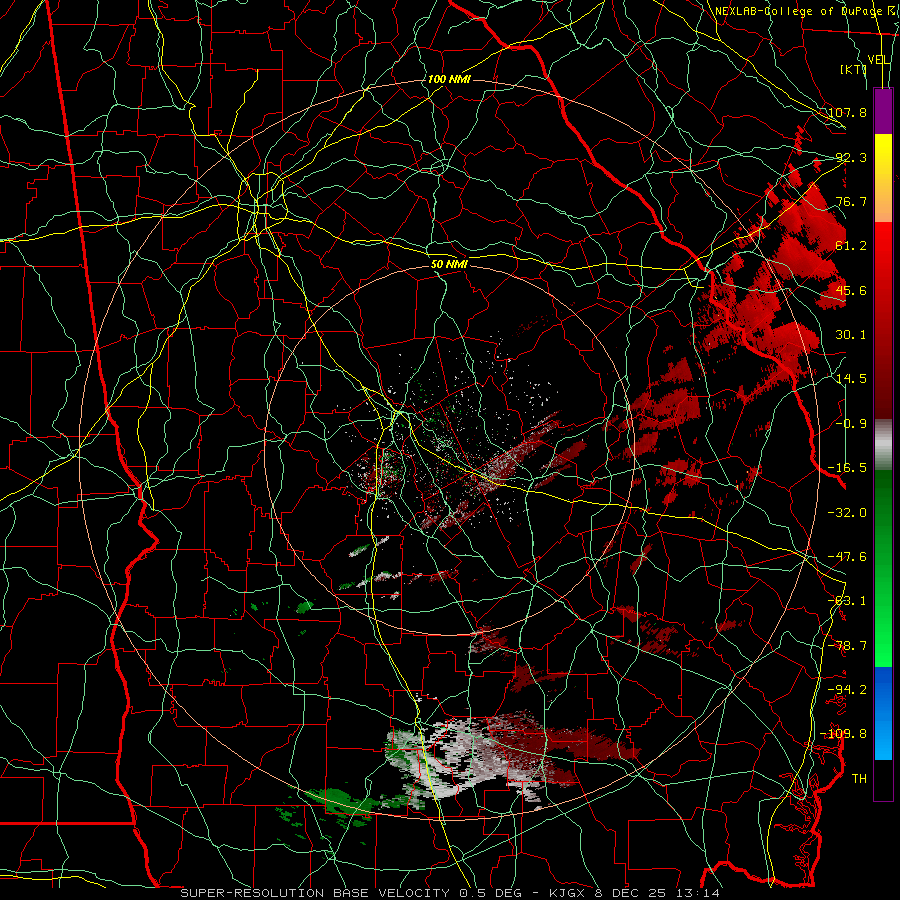The image size is (900, 900).
Task: Click the "TH" label in the legend
Action: tap(859, 778)
